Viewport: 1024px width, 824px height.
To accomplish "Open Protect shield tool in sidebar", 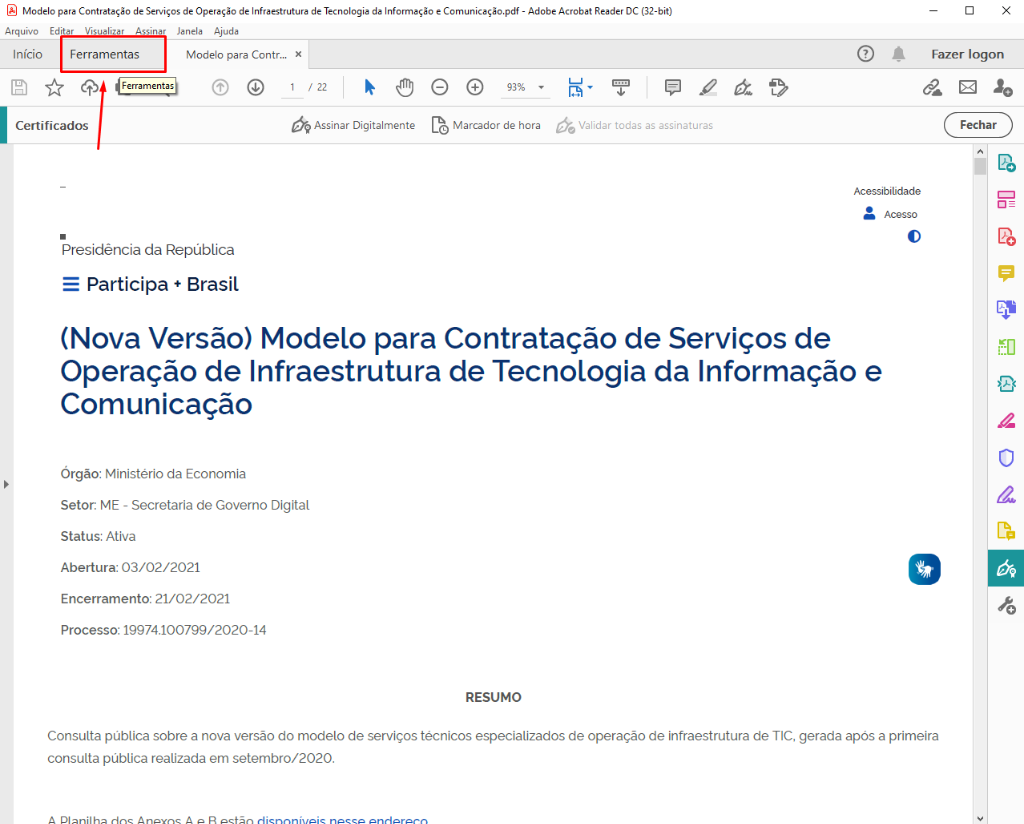I will point(1006,457).
